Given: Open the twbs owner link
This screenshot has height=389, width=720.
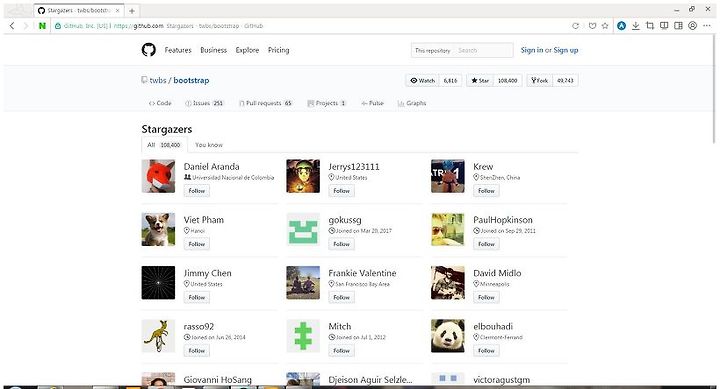Looking at the screenshot, I should (x=158, y=80).
